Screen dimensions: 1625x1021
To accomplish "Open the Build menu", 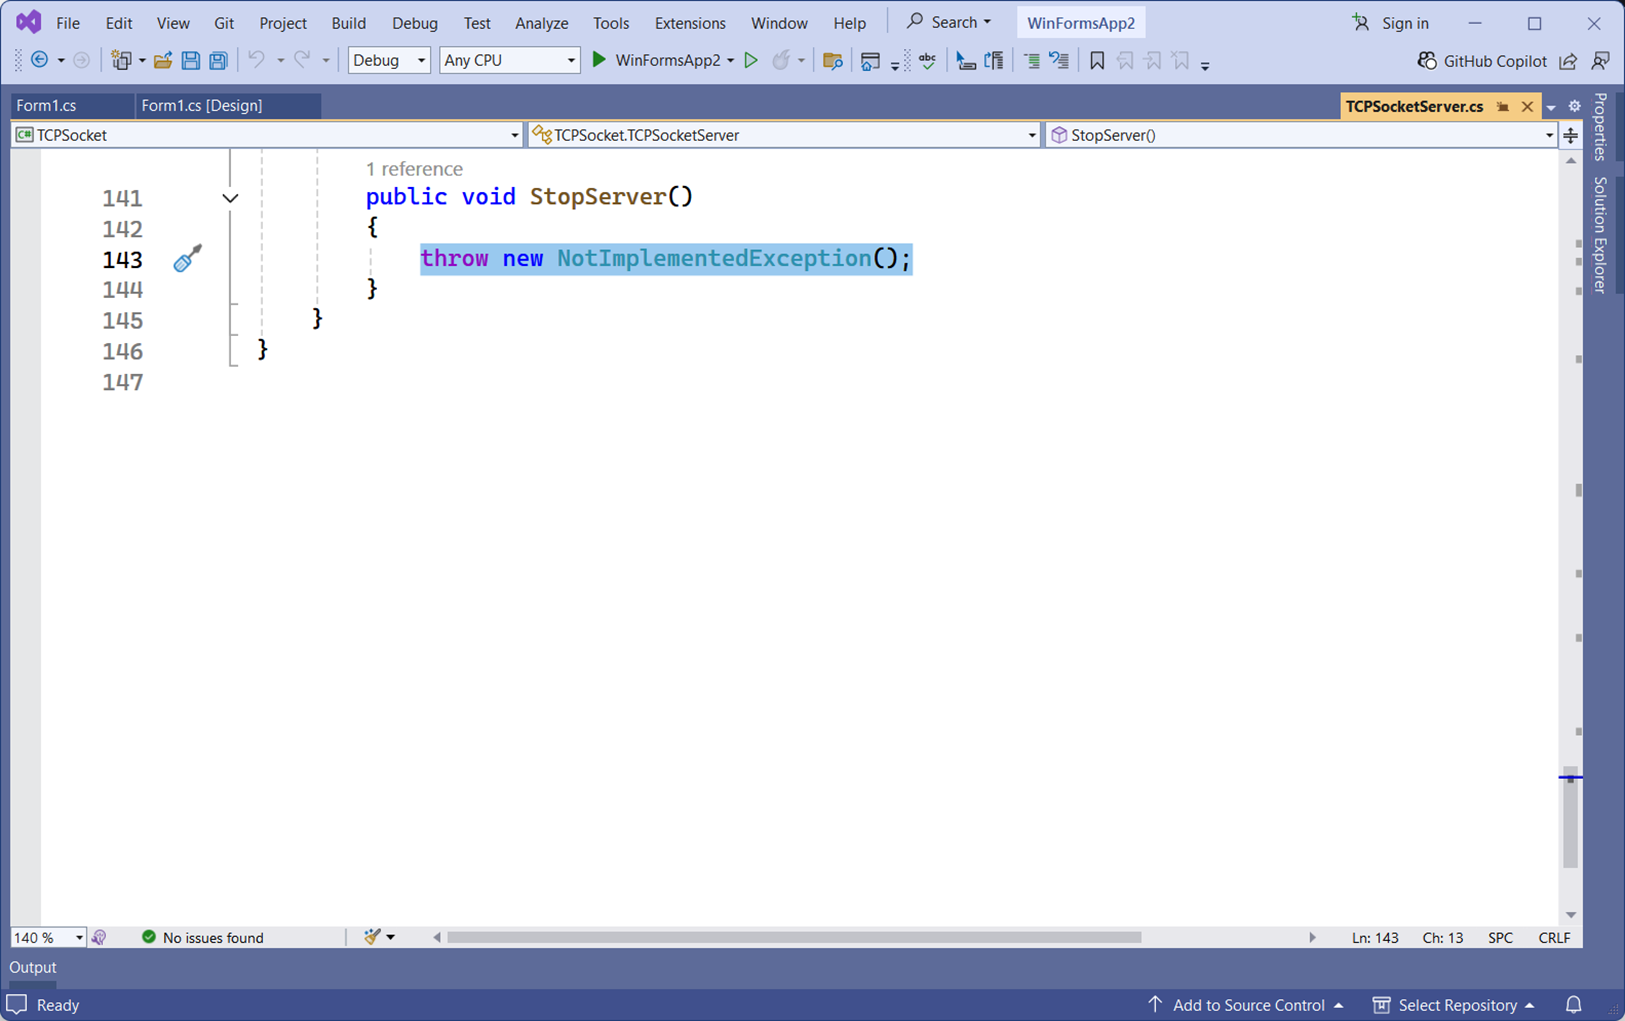I will point(349,23).
